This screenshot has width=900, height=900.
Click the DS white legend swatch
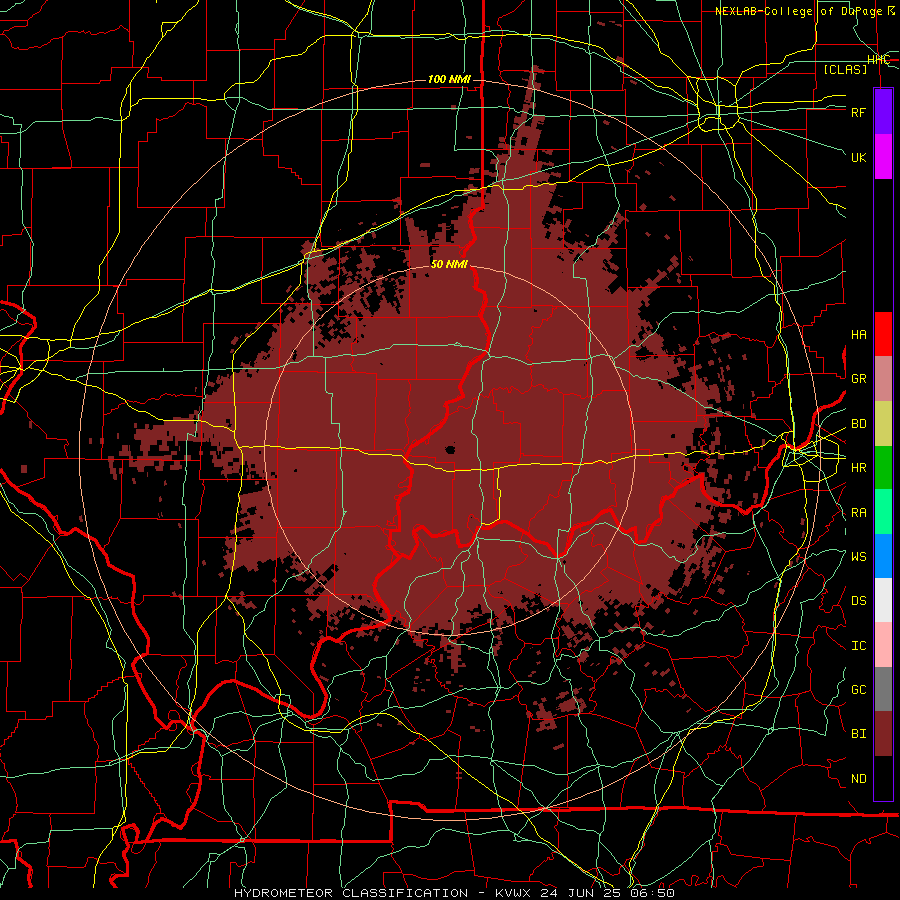pos(883,600)
